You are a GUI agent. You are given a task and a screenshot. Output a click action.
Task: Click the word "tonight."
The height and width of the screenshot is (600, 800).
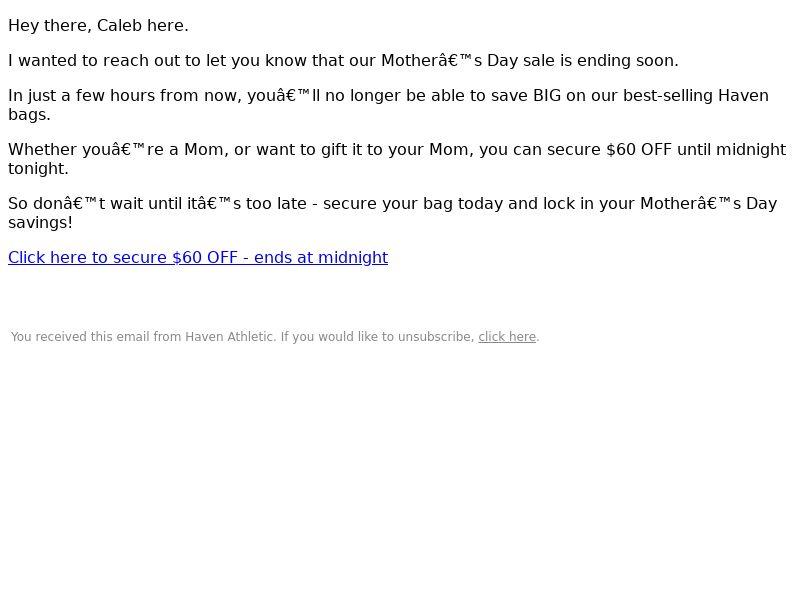pyautogui.click(x=38, y=169)
